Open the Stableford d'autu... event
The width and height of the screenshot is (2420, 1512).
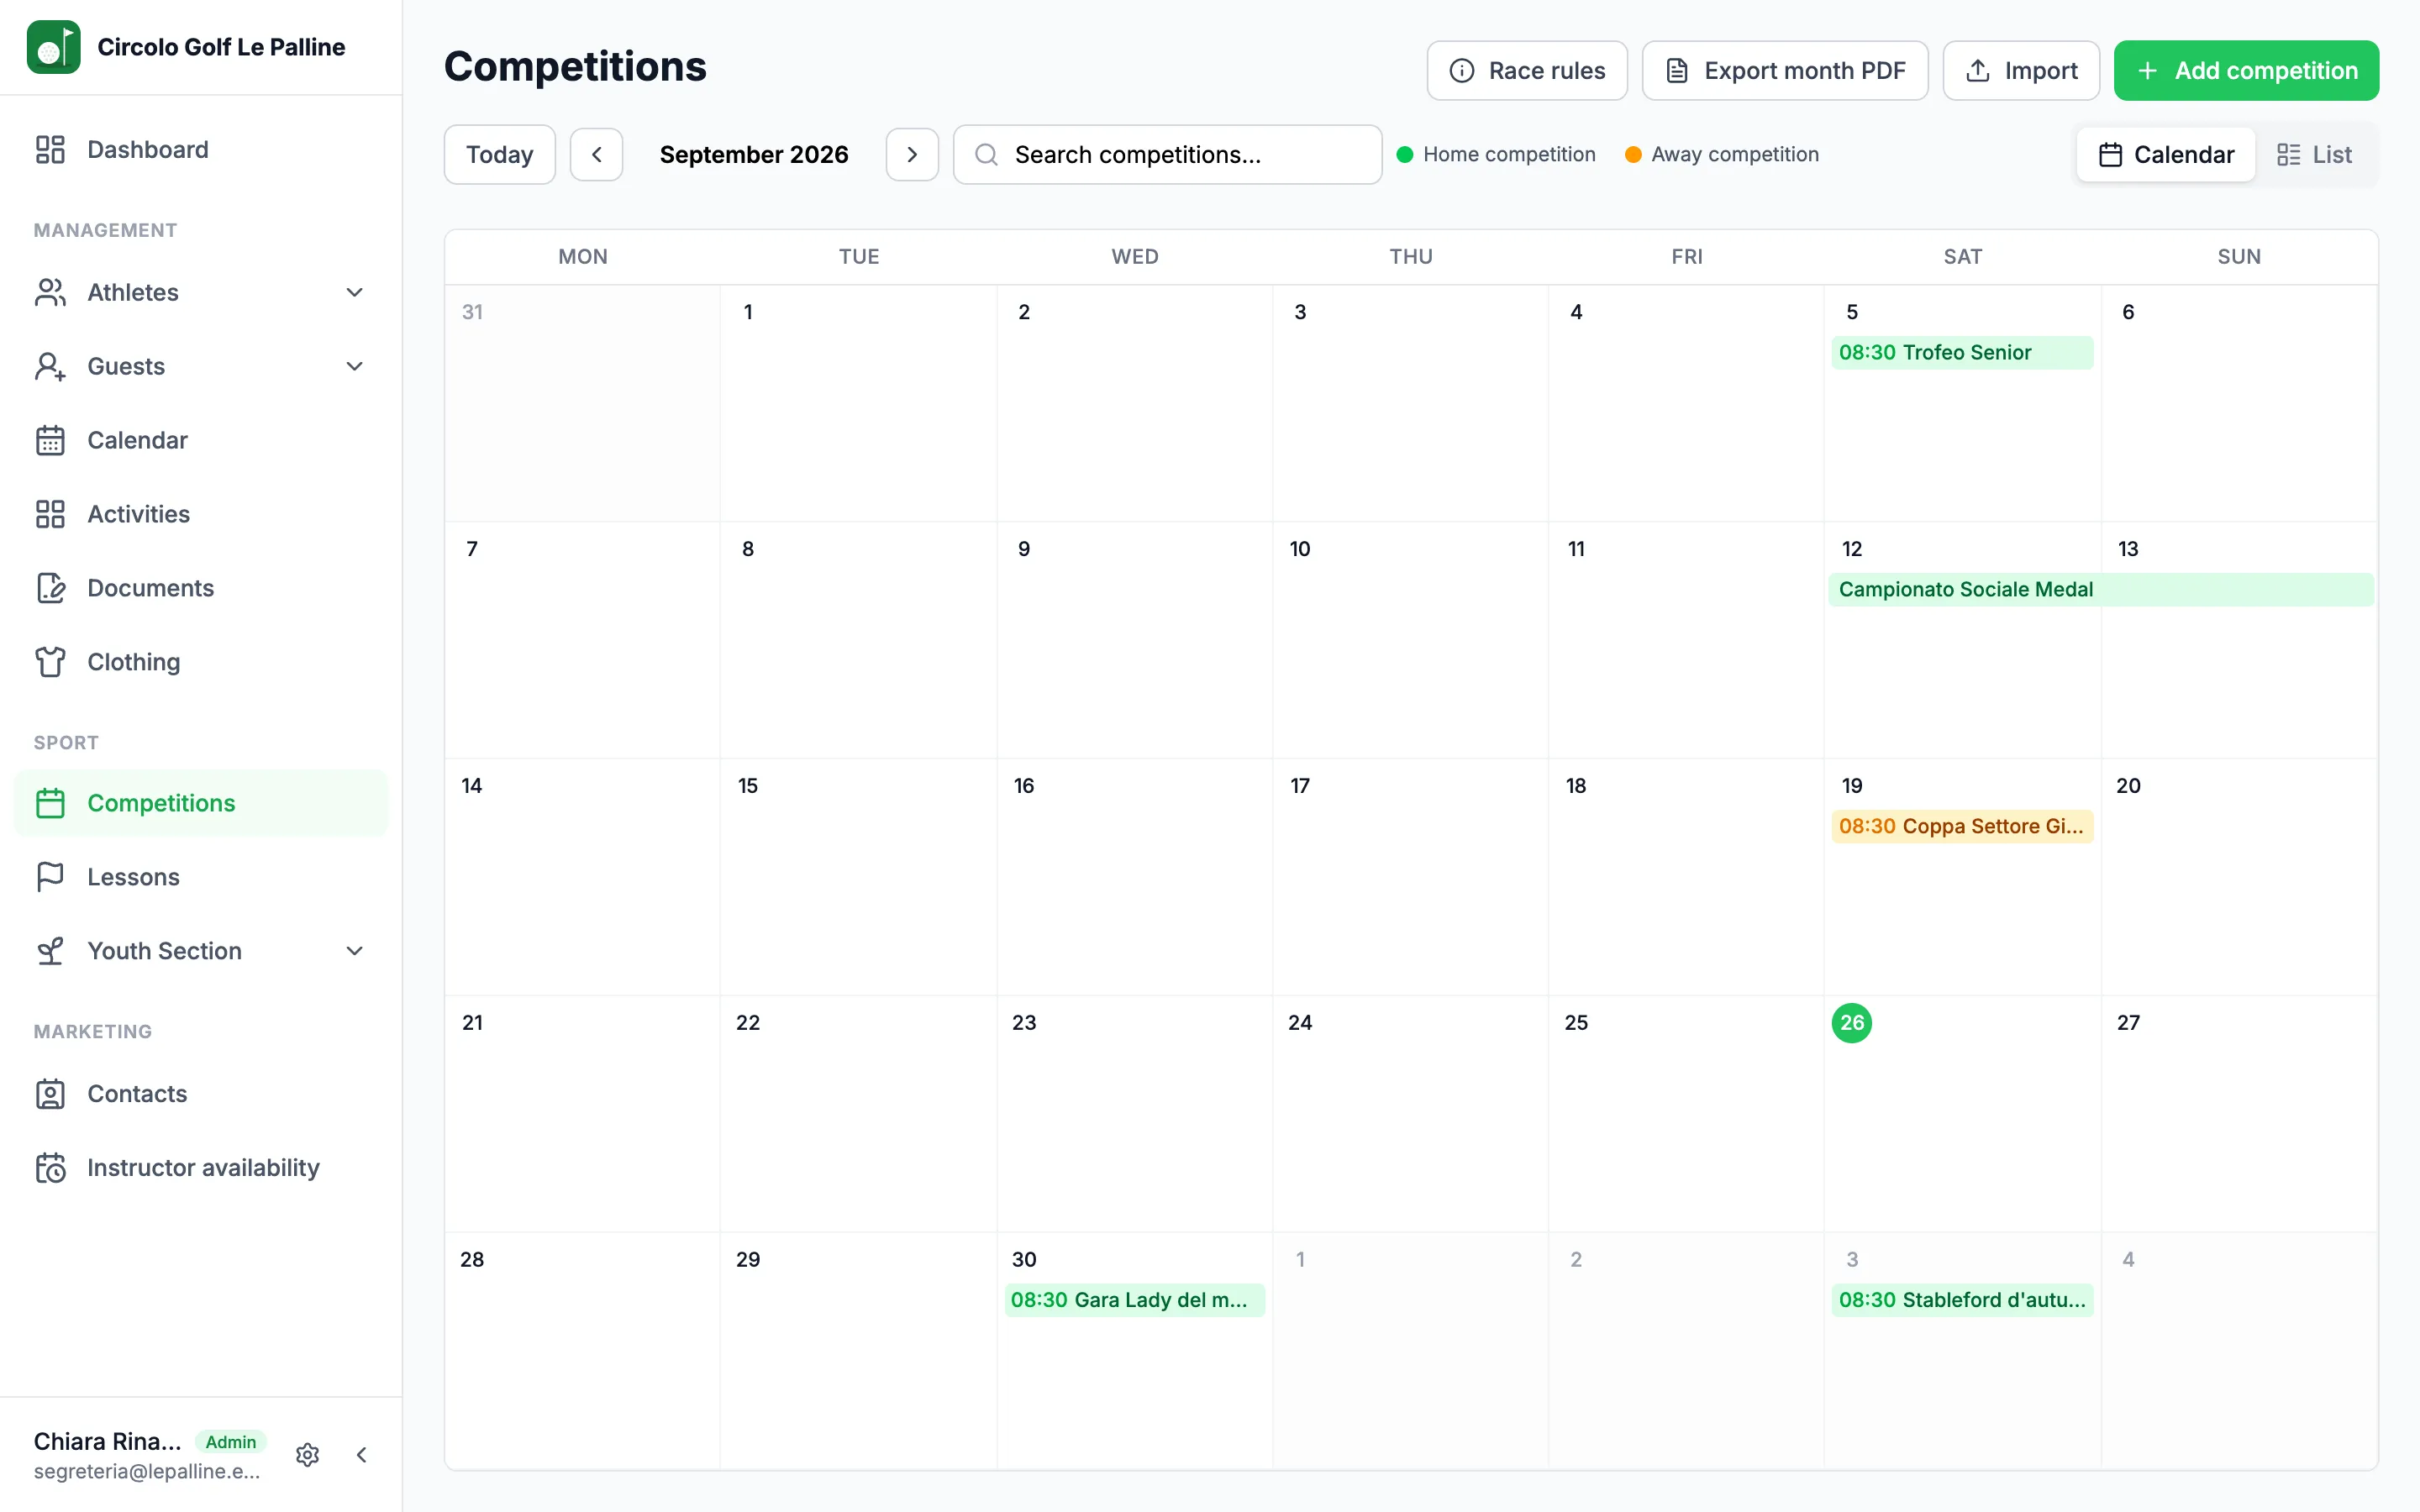(x=1962, y=1300)
